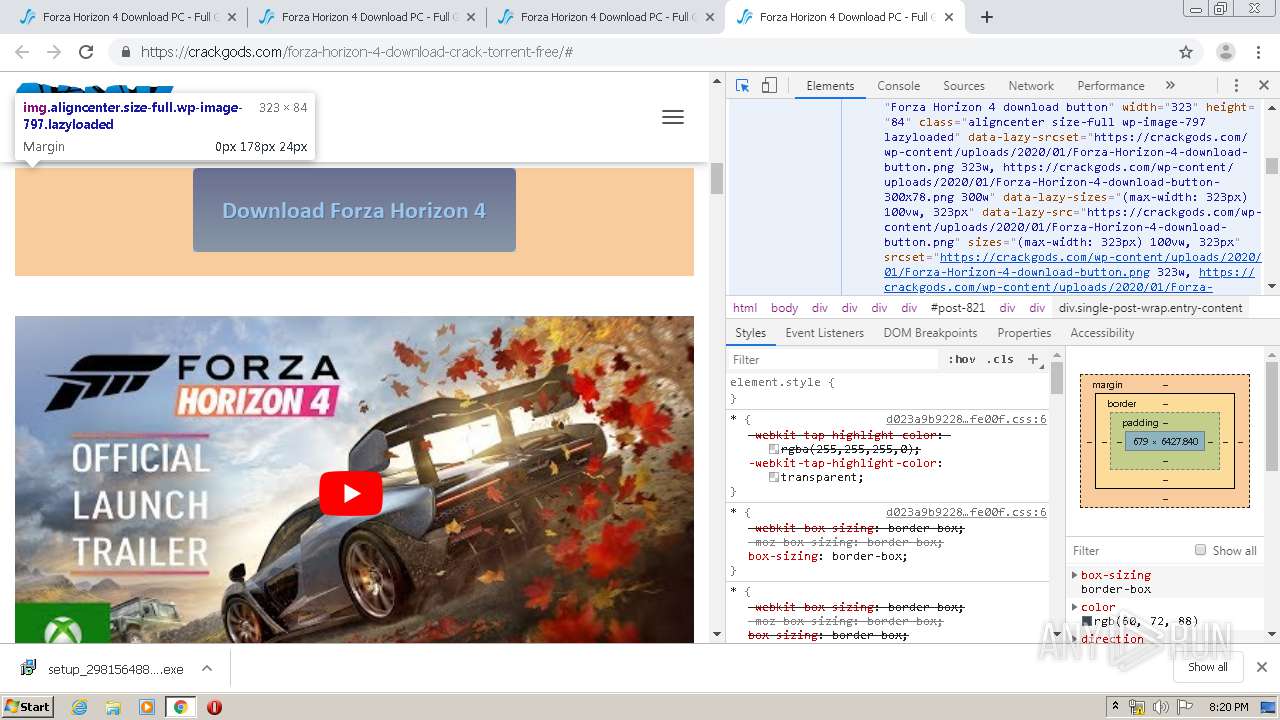Close the DevTools panel
The width and height of the screenshot is (1280, 720).
(x=1263, y=86)
